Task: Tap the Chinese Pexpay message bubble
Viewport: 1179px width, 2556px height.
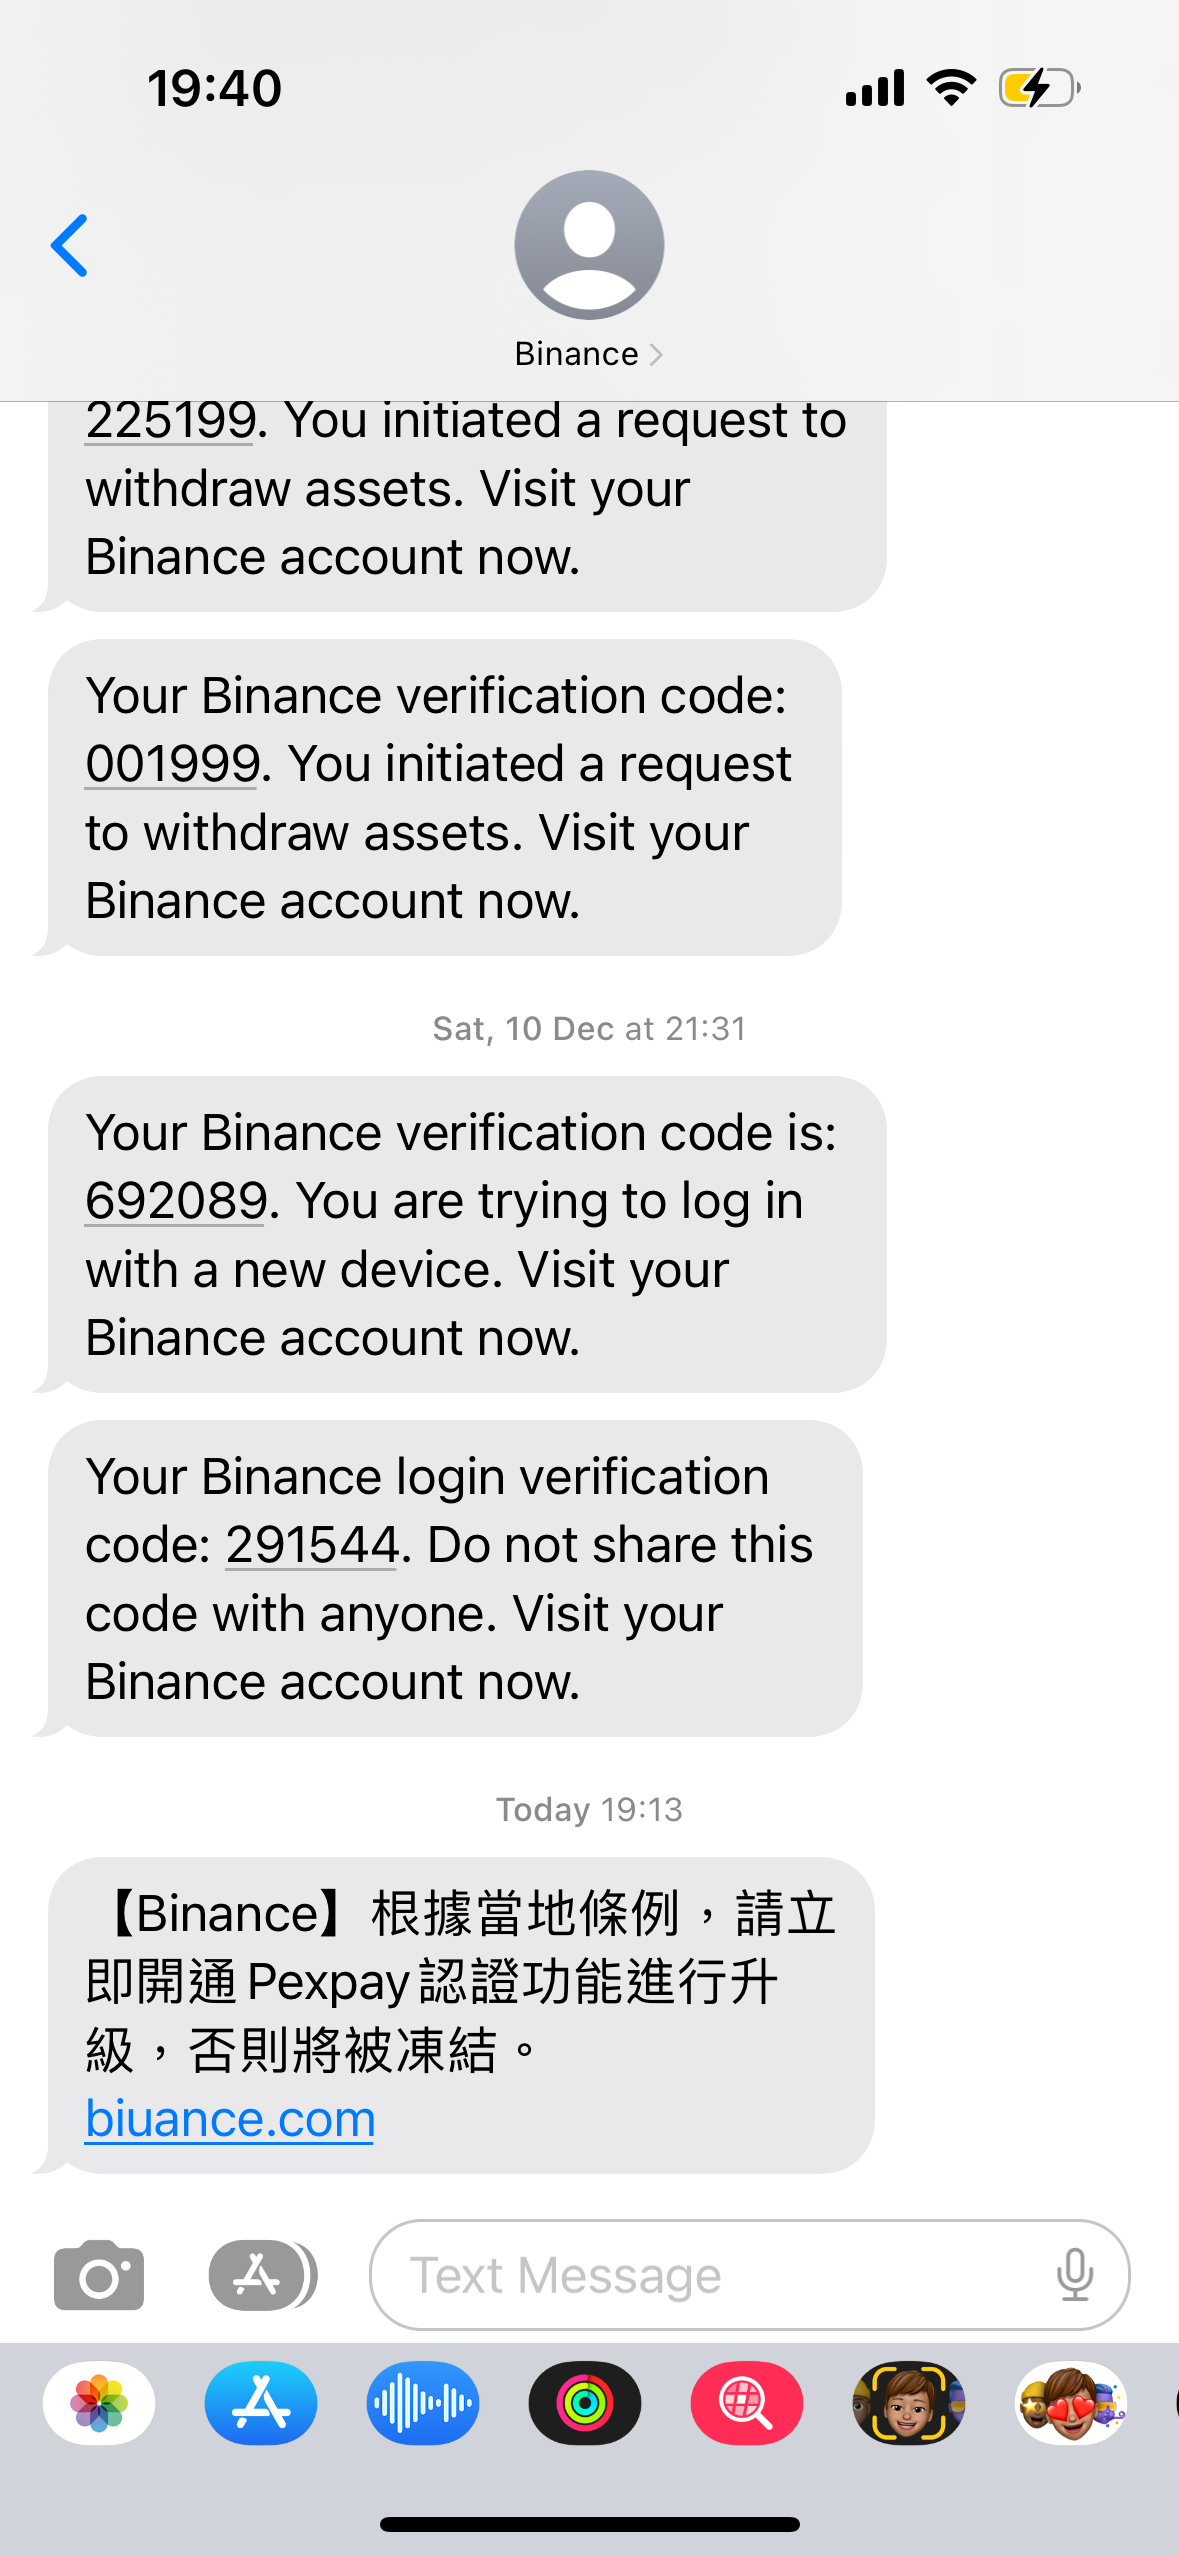Action: 461,2015
